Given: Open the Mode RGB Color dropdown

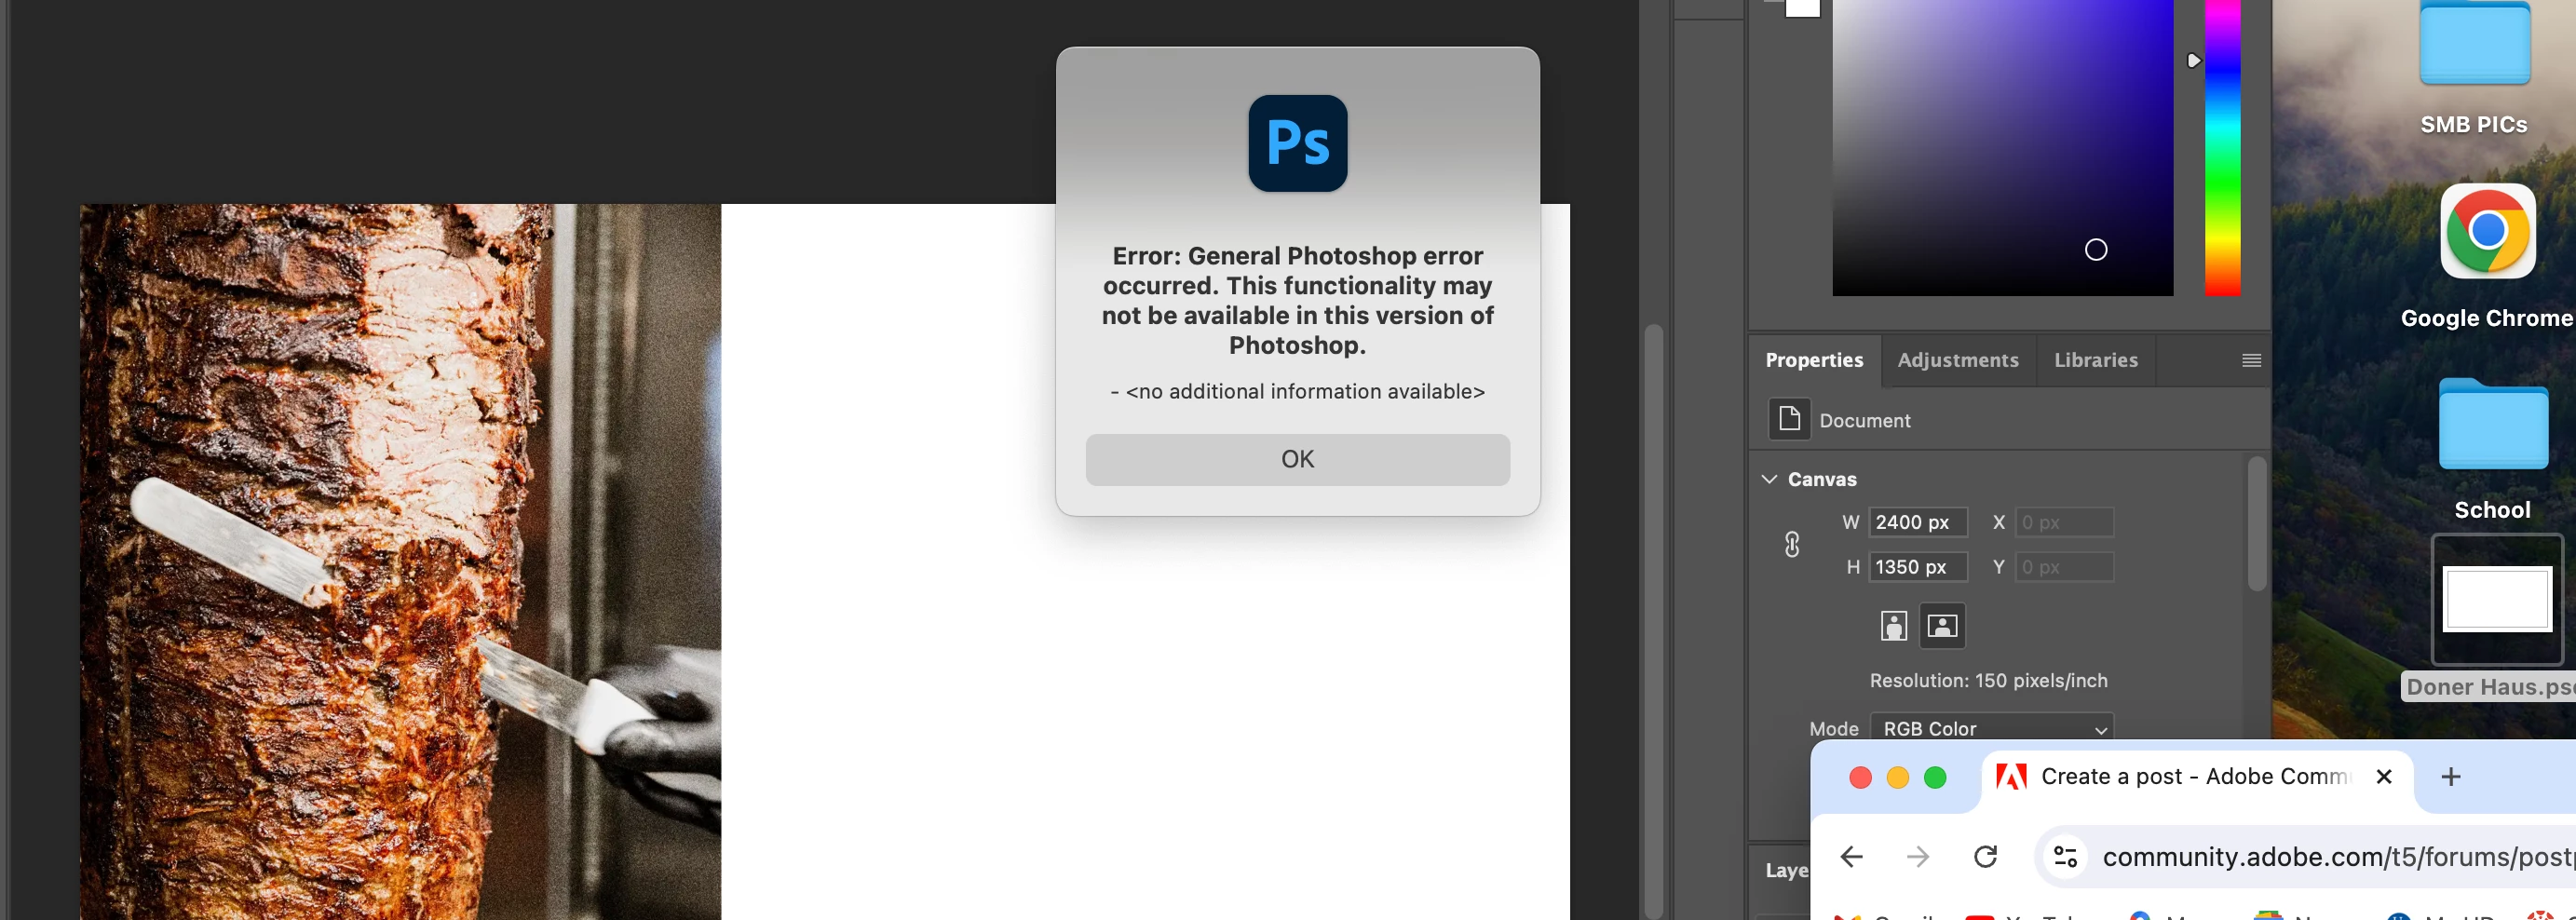Looking at the screenshot, I should (1991, 728).
